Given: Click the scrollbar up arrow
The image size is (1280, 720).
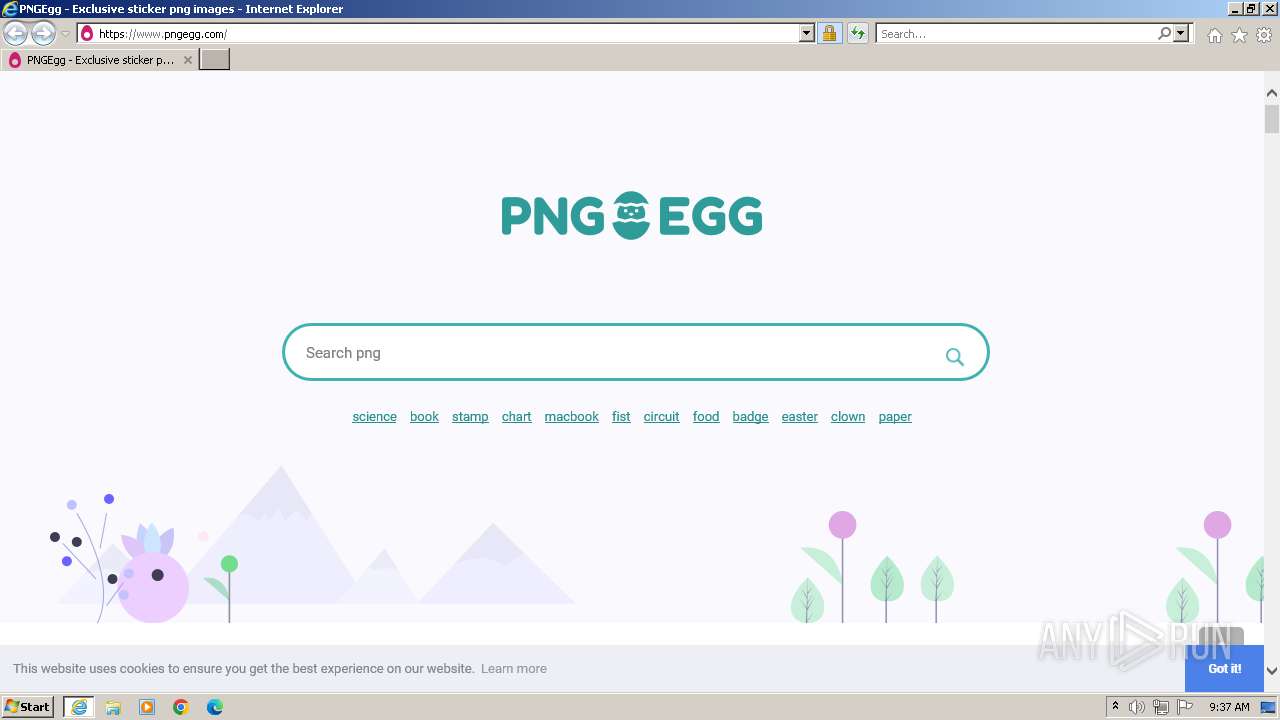Looking at the screenshot, I should pyautogui.click(x=1272, y=93).
